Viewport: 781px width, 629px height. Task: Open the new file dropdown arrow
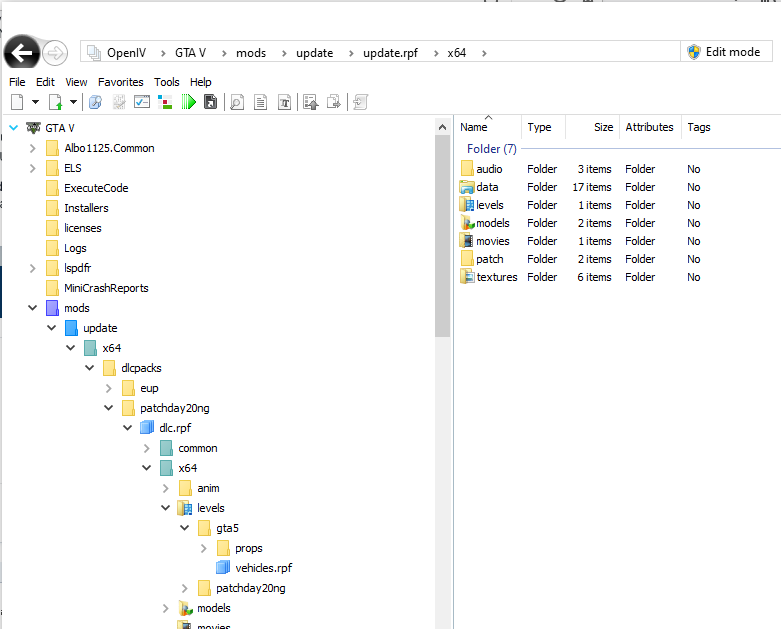pyautogui.click(x=35, y=102)
